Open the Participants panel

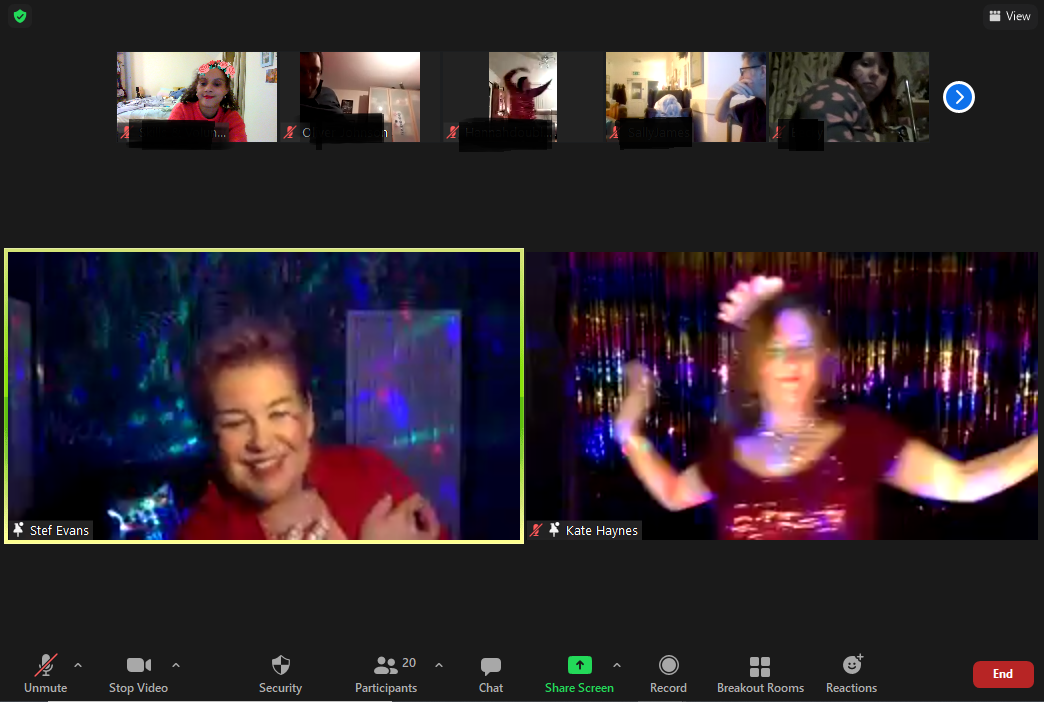click(x=386, y=674)
